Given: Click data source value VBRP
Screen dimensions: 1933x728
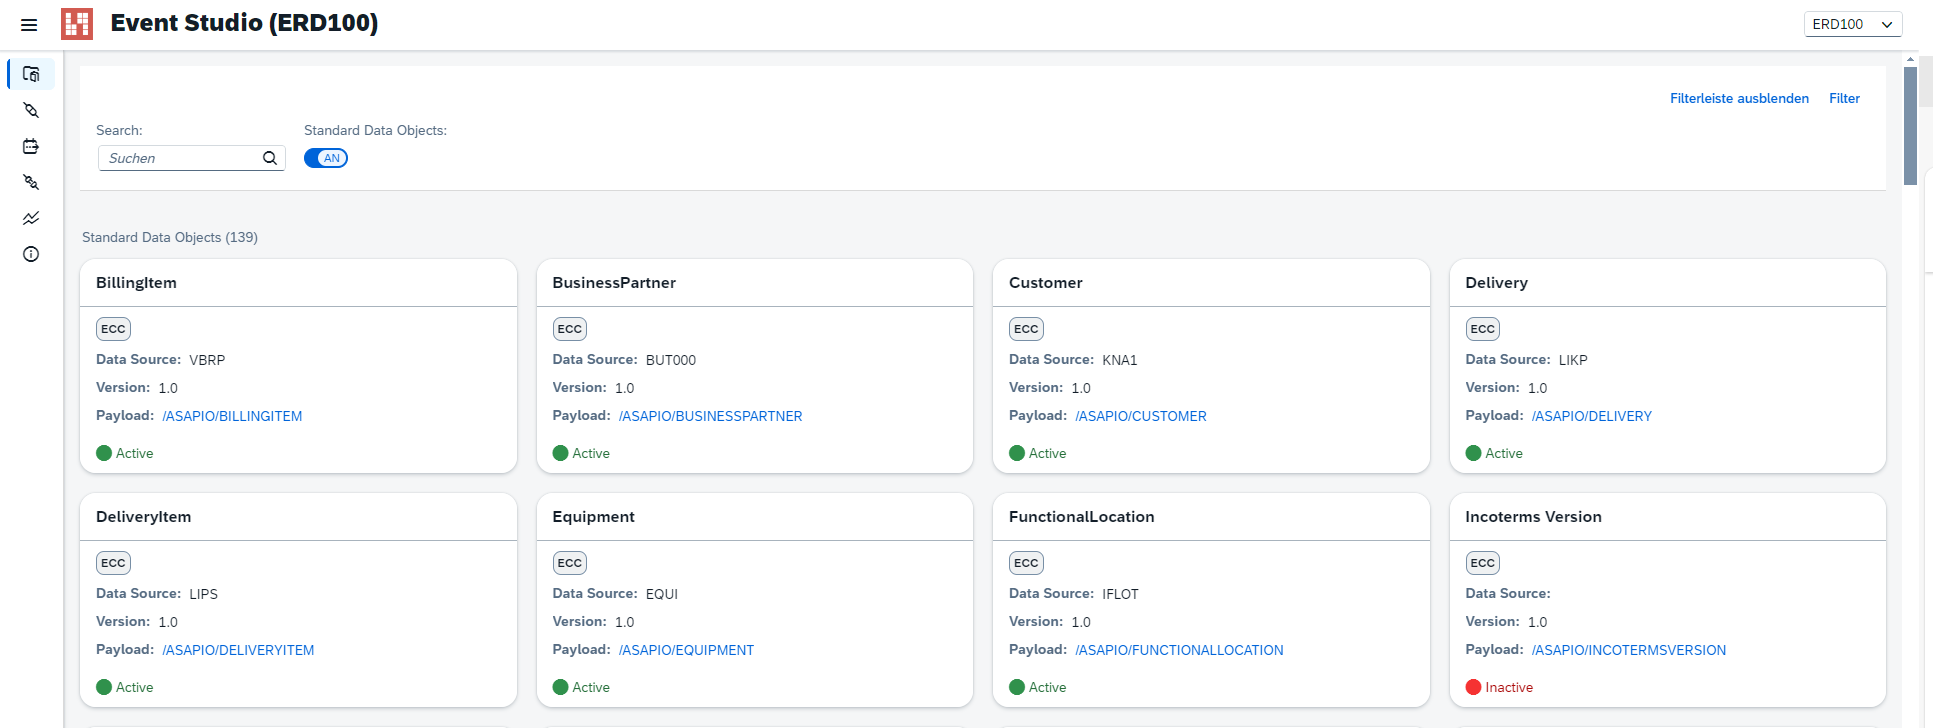Looking at the screenshot, I should [x=207, y=360].
